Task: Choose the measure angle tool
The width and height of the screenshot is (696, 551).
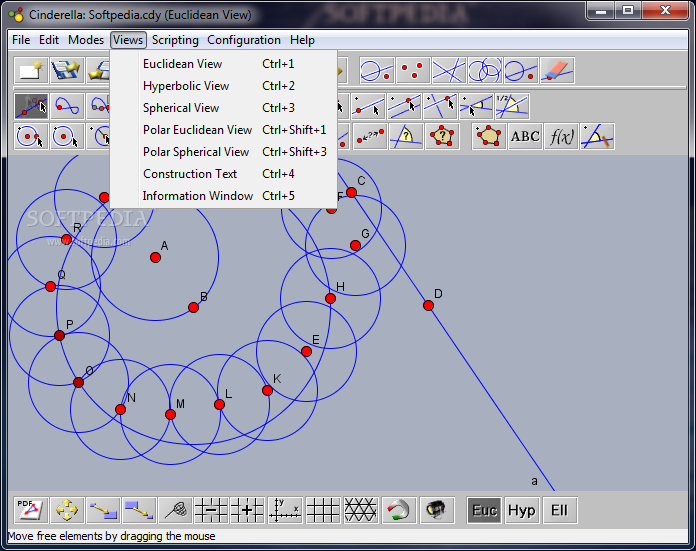Action: 406,136
